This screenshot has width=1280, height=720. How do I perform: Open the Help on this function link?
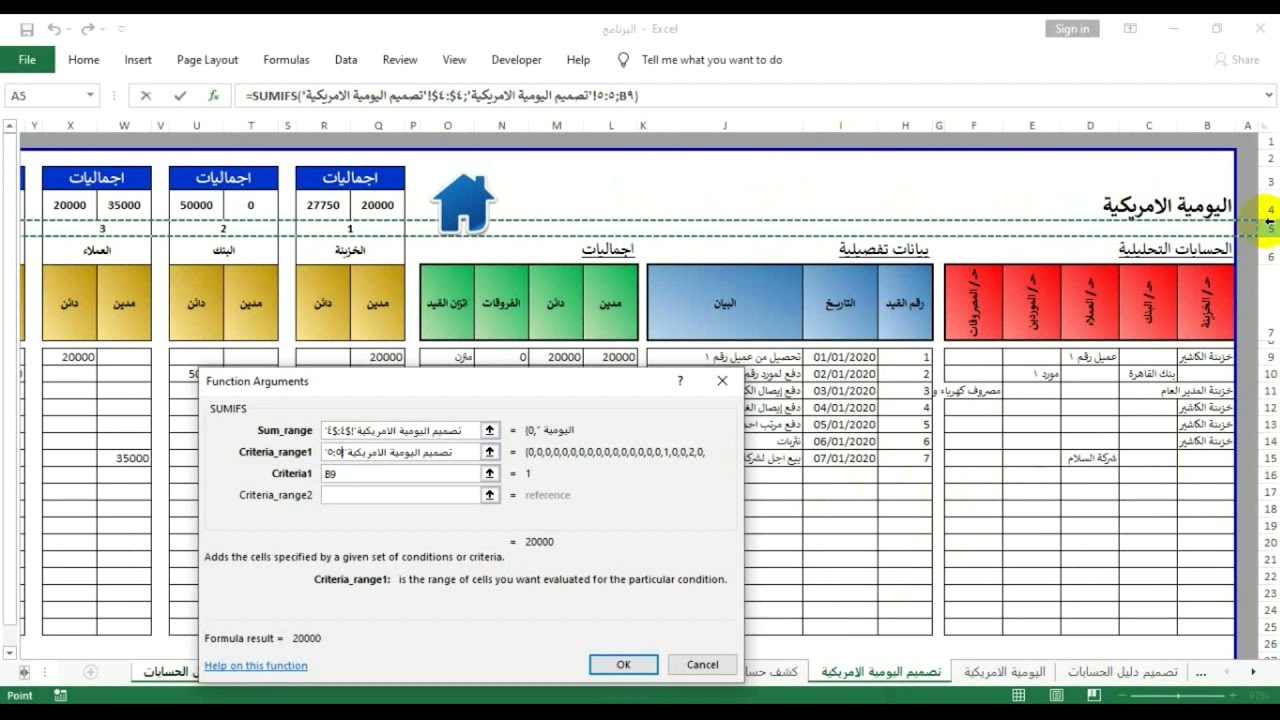click(256, 666)
